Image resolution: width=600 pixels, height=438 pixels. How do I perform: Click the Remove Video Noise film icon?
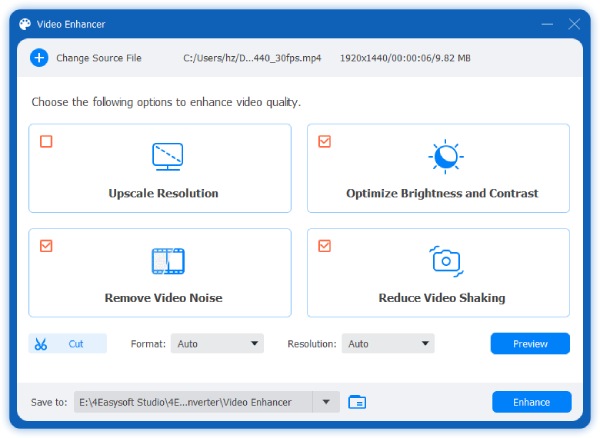tap(167, 261)
